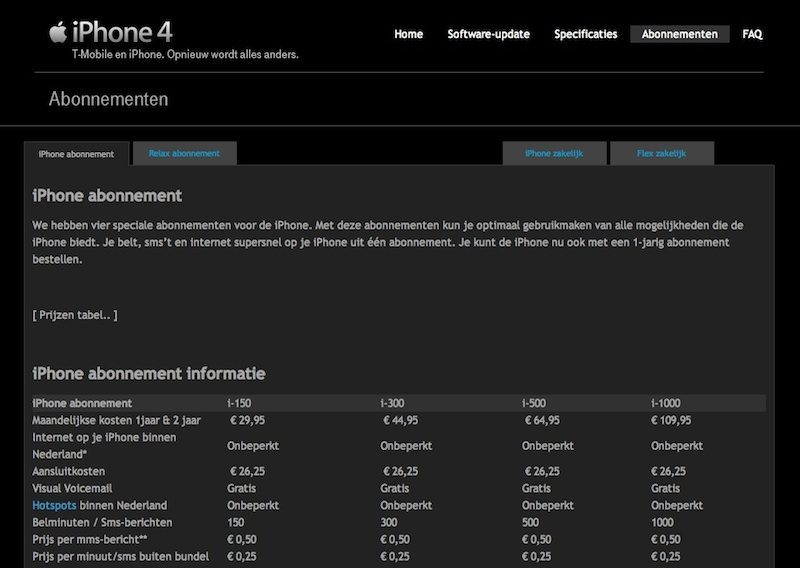Click the '€ 29,95' monthly cost cell
Image resolution: width=800 pixels, height=568 pixels.
(x=247, y=421)
